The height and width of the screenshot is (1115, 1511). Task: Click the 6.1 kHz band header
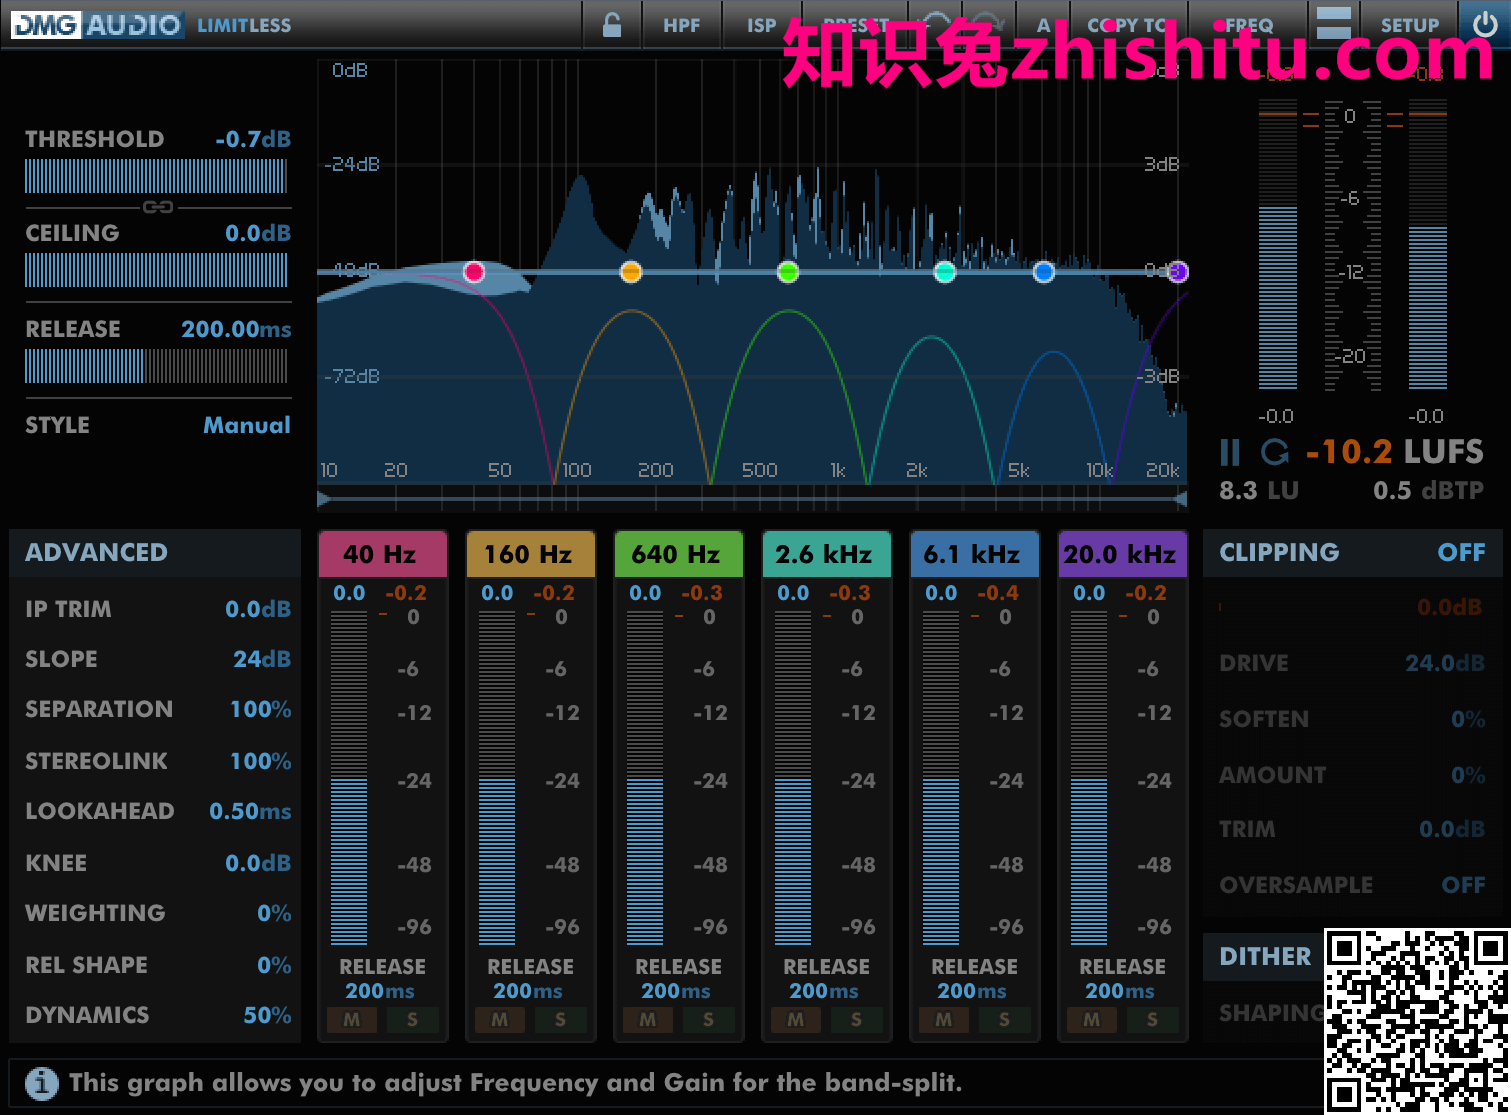[974, 554]
